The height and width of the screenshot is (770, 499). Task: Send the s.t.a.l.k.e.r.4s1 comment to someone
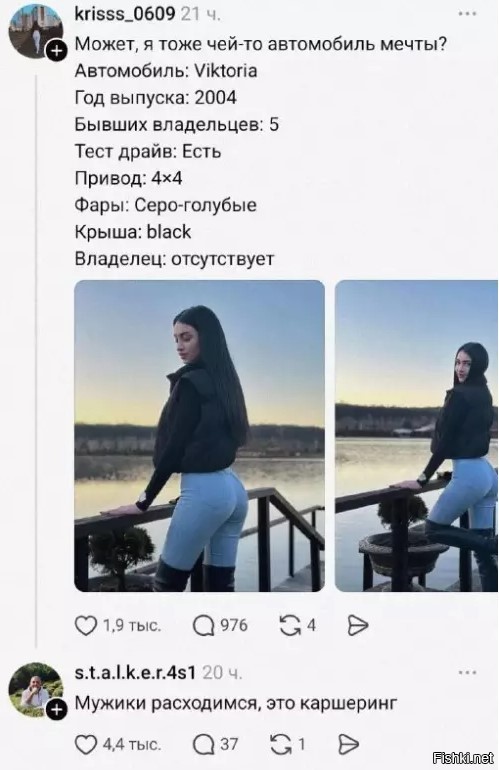coord(348,744)
